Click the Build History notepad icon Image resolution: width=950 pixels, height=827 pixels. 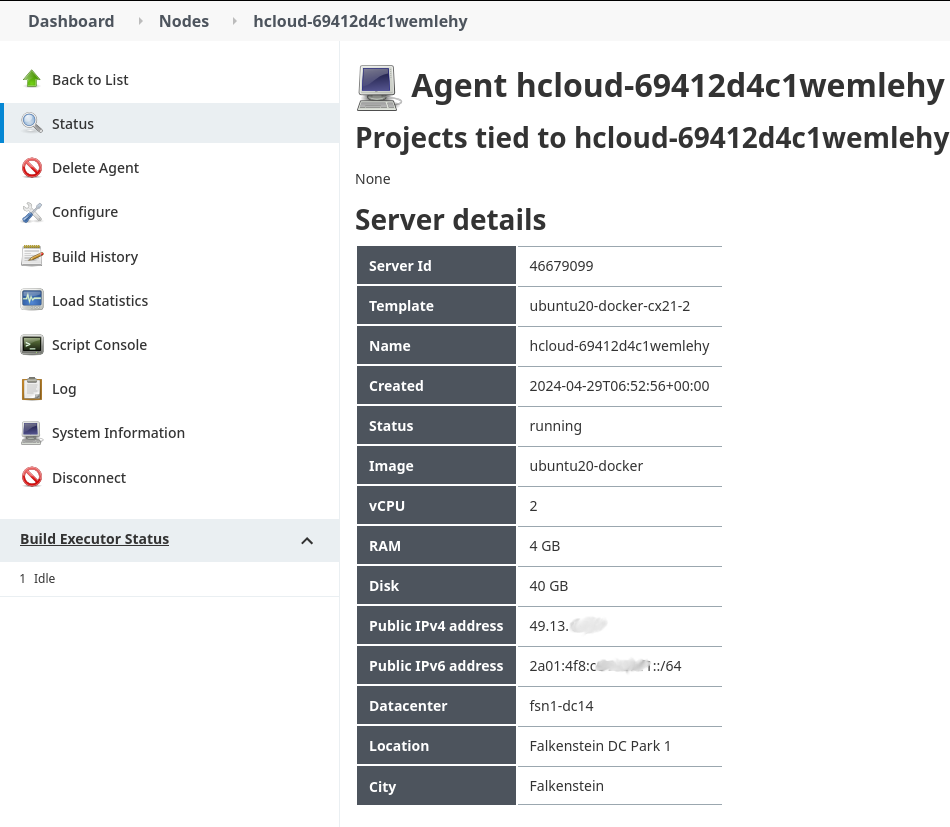click(x=32, y=256)
